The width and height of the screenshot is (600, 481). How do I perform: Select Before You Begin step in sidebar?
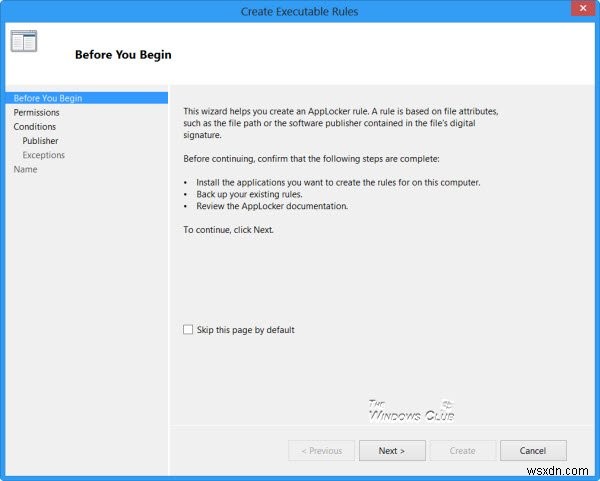tap(87, 98)
